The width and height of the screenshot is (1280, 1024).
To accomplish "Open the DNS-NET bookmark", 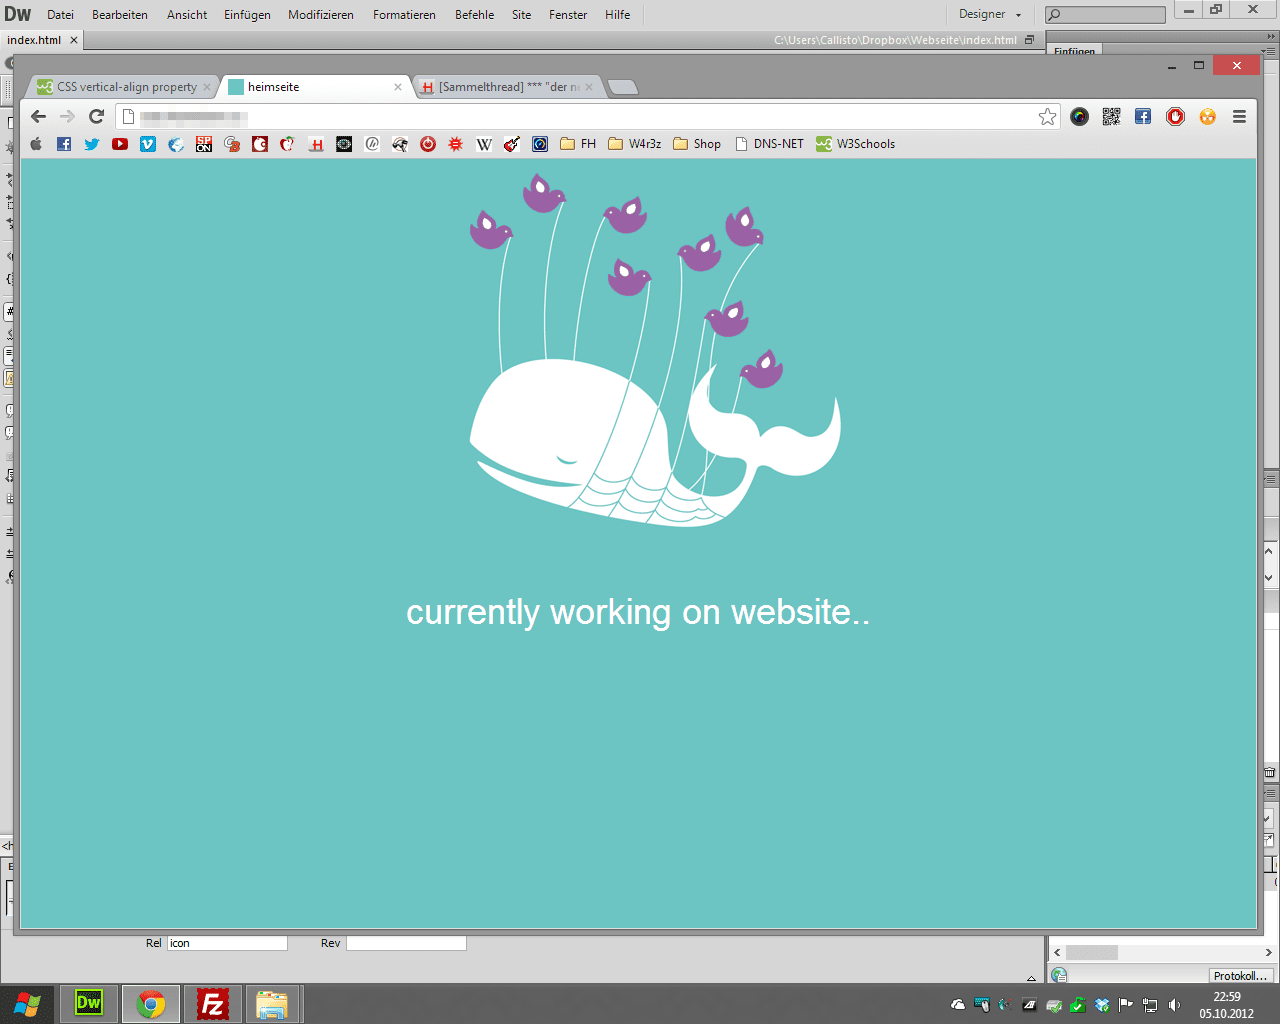I will 769,144.
